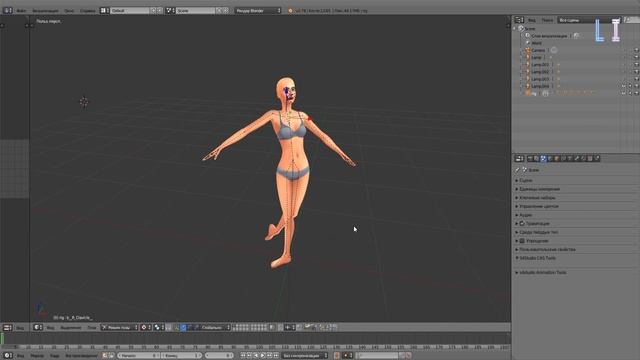Image resolution: width=640 pixels, height=360 pixels.
Task: Add a new screen layout with plus
Action: 154,11
